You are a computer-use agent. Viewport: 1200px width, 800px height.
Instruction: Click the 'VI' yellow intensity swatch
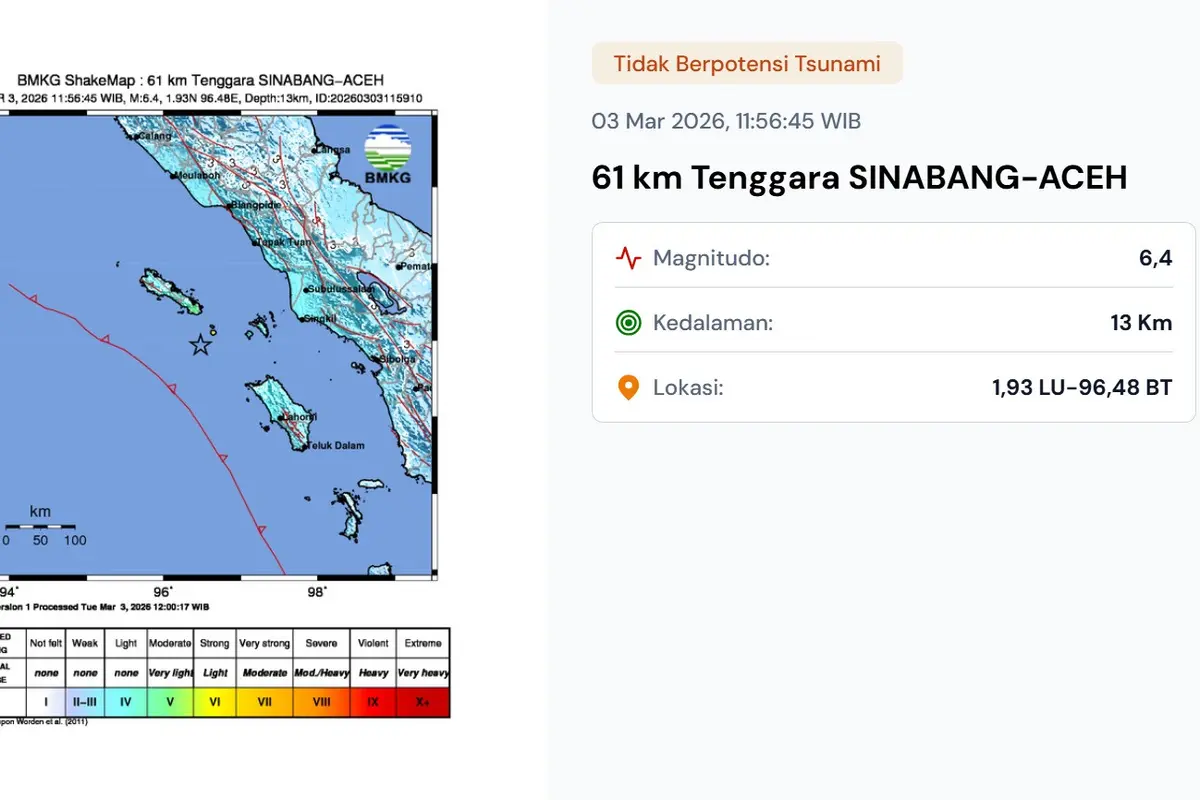click(214, 702)
